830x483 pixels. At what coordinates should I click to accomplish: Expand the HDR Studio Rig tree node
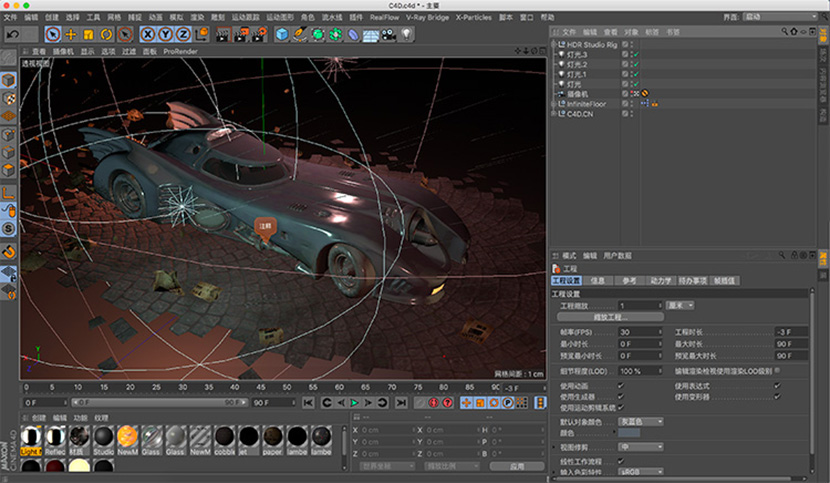click(x=554, y=44)
